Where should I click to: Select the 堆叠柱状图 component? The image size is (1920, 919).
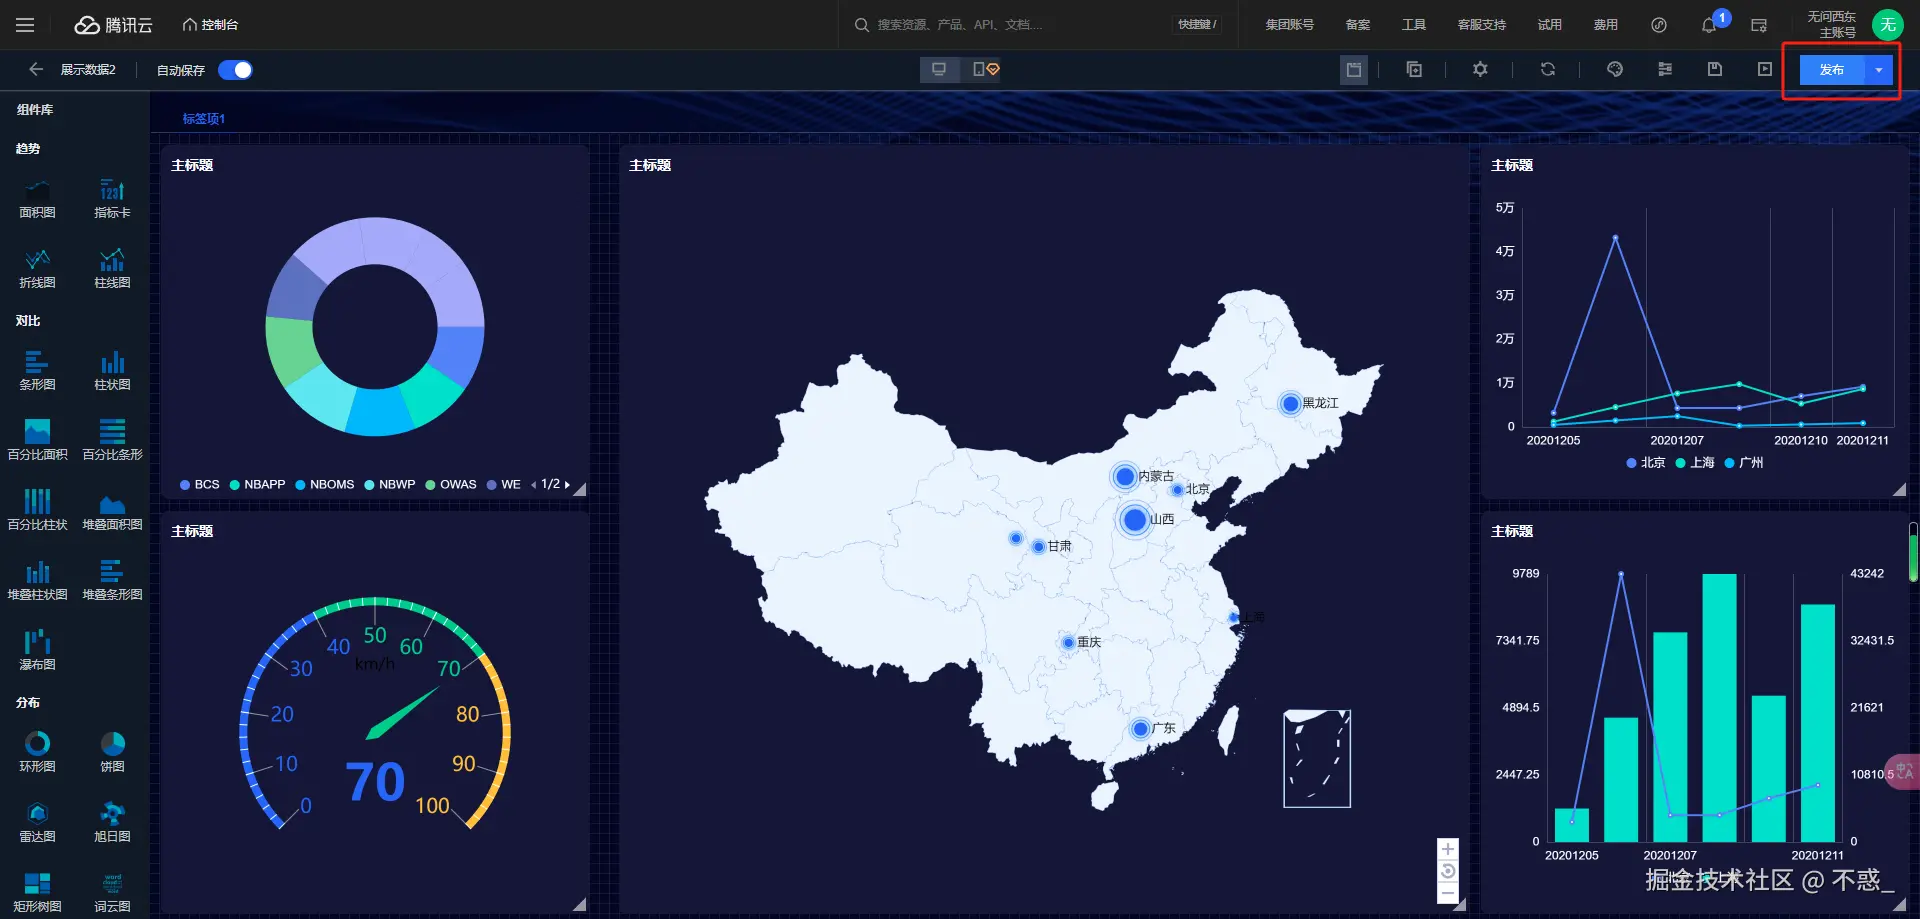click(37, 580)
